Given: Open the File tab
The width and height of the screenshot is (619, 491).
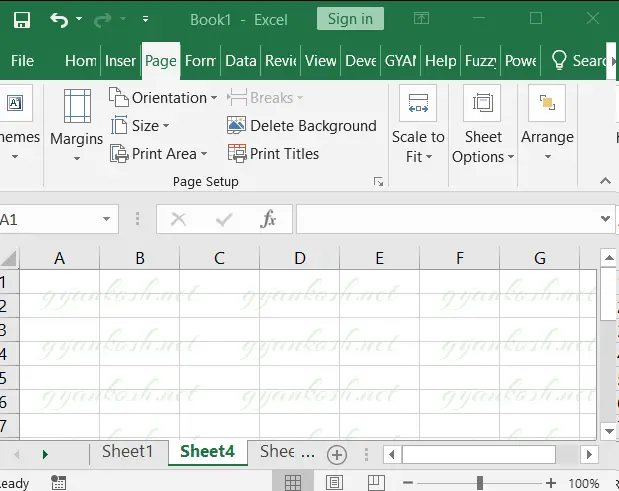Looking at the screenshot, I should [x=22, y=61].
